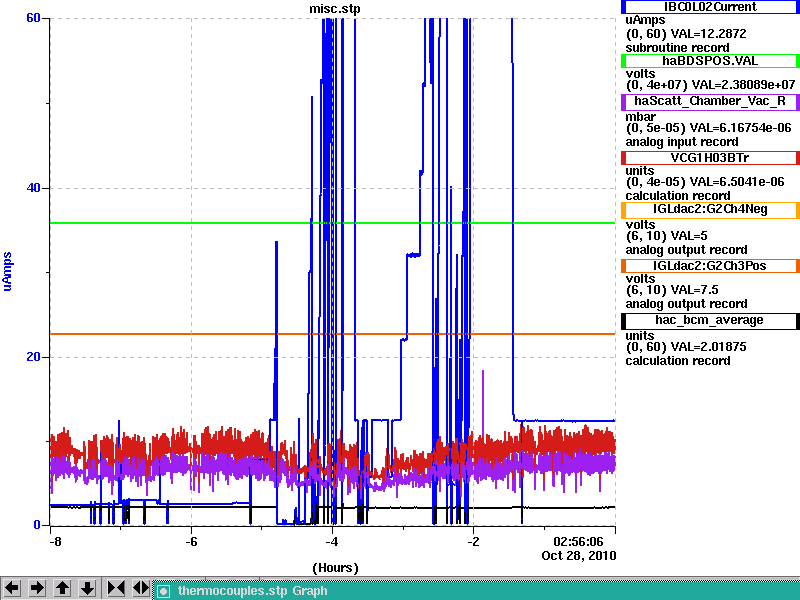This screenshot has width=800, height=600.
Task: Click the pan right arrow button
Action: [x=37, y=588]
